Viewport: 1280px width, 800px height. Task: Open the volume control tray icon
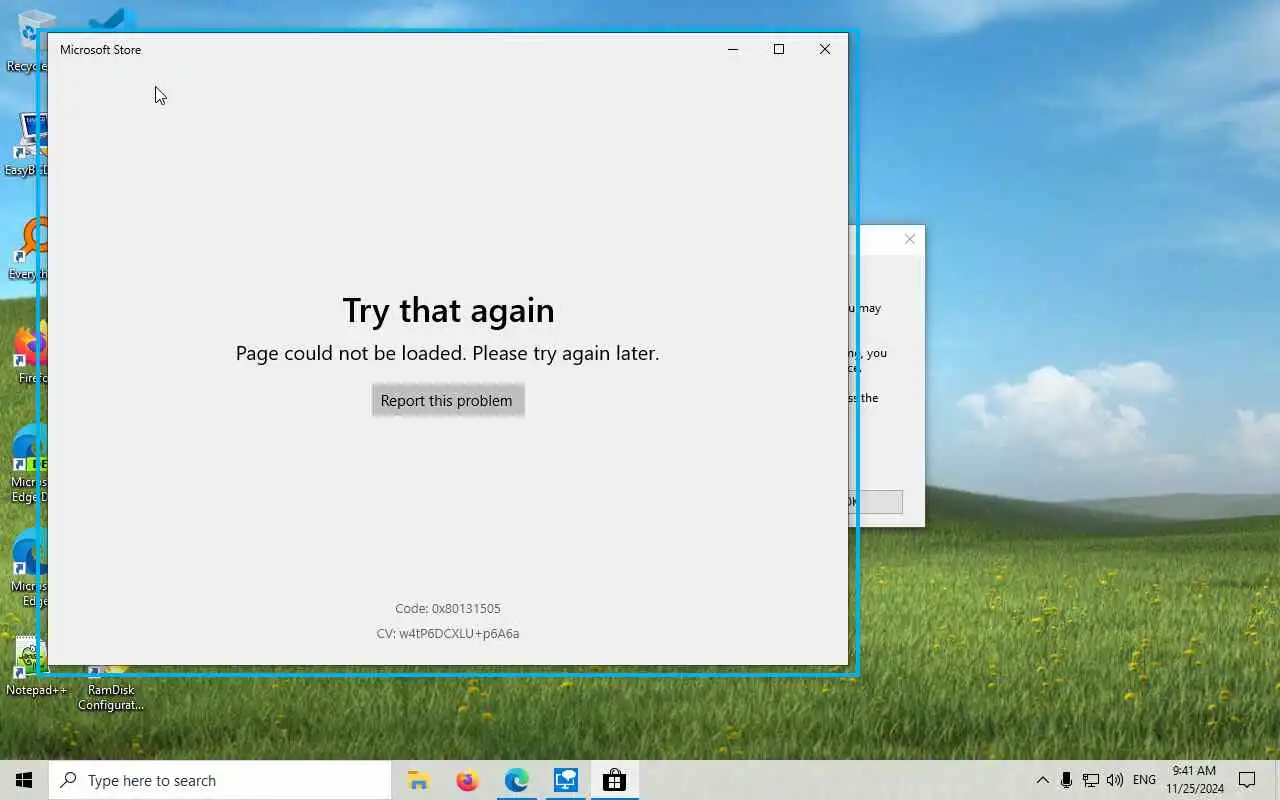[x=1115, y=780]
